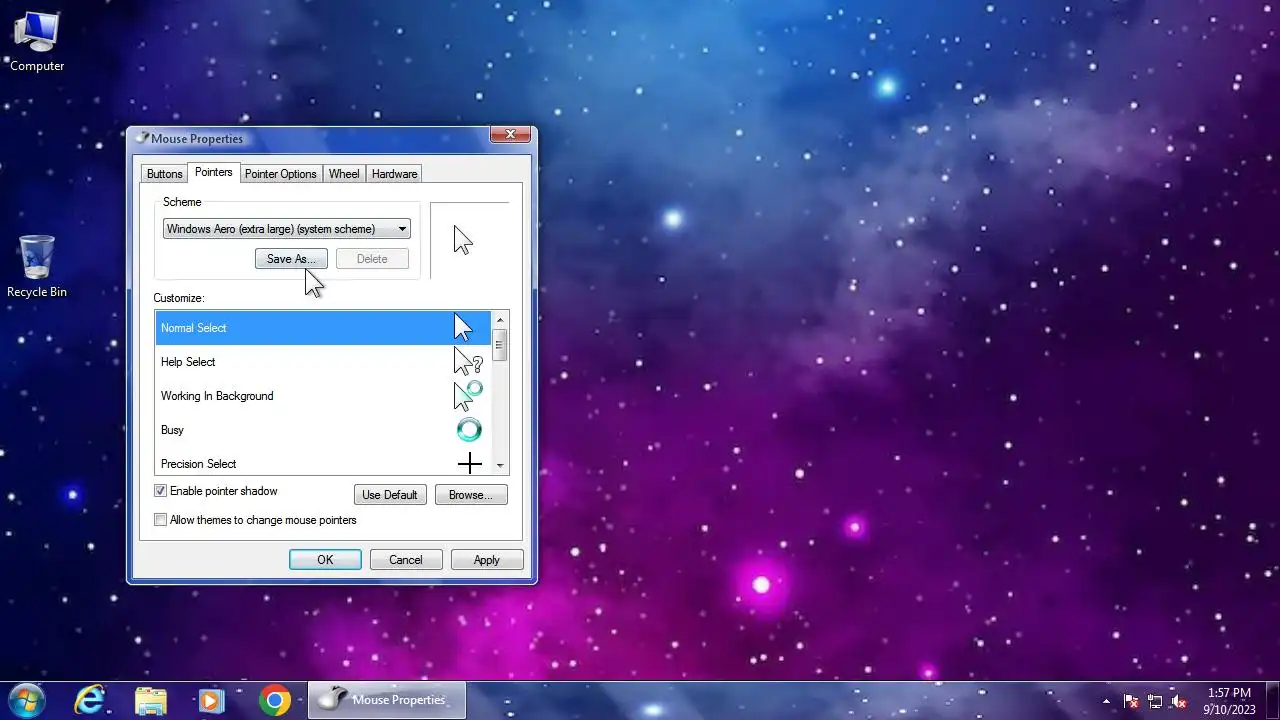Image resolution: width=1280 pixels, height=720 pixels.
Task: Toggle Enable pointer shadow checkbox
Action: [x=160, y=491]
